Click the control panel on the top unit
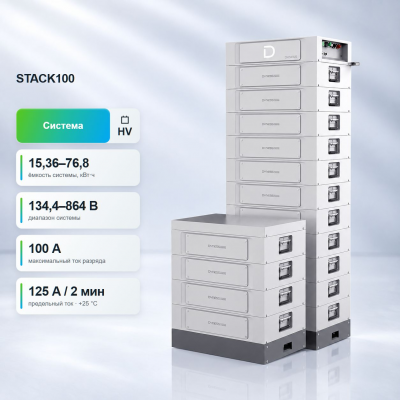Viewport: 400px width, 400px height. [335, 50]
